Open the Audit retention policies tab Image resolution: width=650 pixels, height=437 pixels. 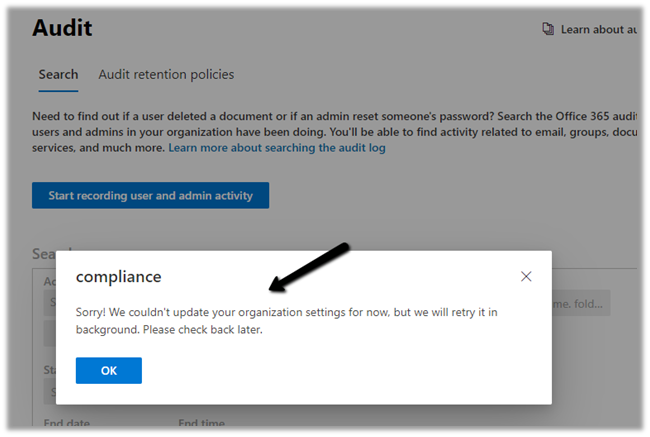tap(166, 75)
